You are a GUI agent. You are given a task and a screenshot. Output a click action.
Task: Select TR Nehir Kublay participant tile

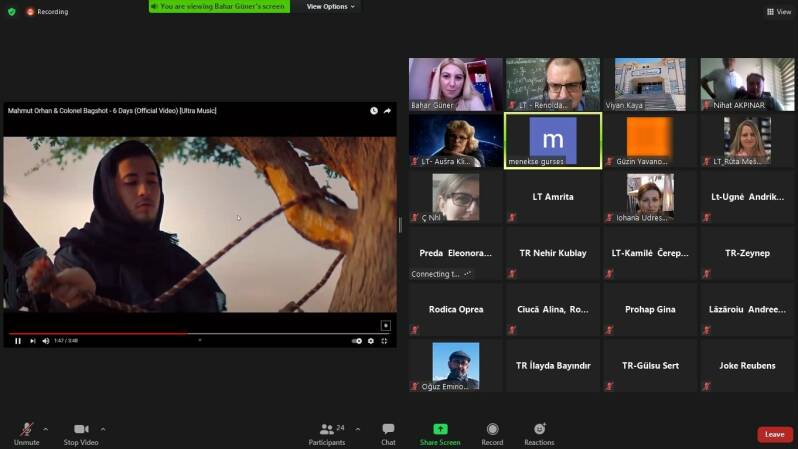pos(553,253)
